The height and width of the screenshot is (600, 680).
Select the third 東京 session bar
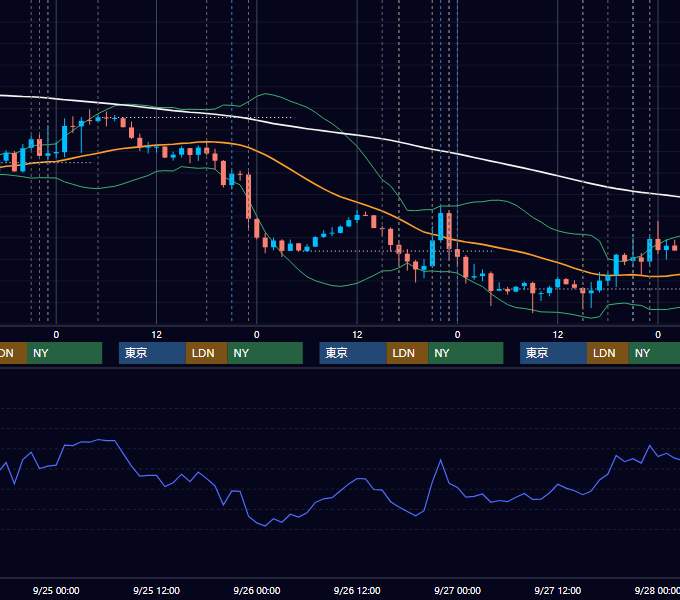pos(553,353)
